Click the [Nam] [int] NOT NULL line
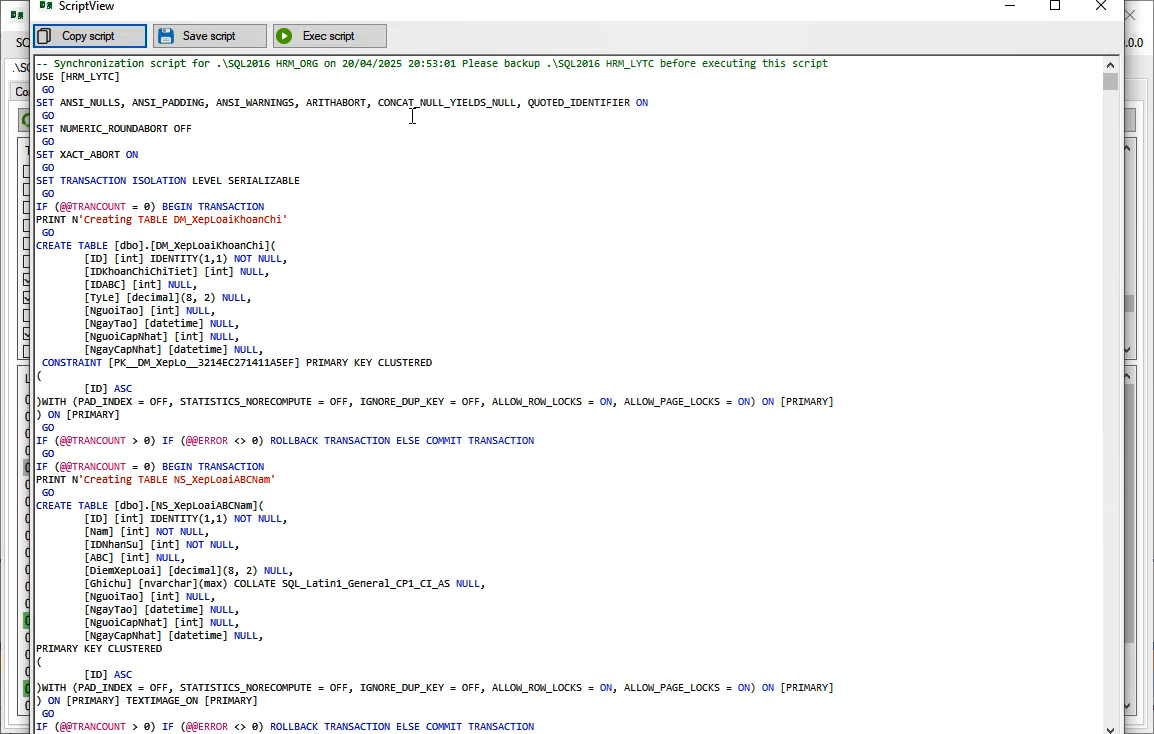This screenshot has width=1154, height=734. tap(146, 532)
